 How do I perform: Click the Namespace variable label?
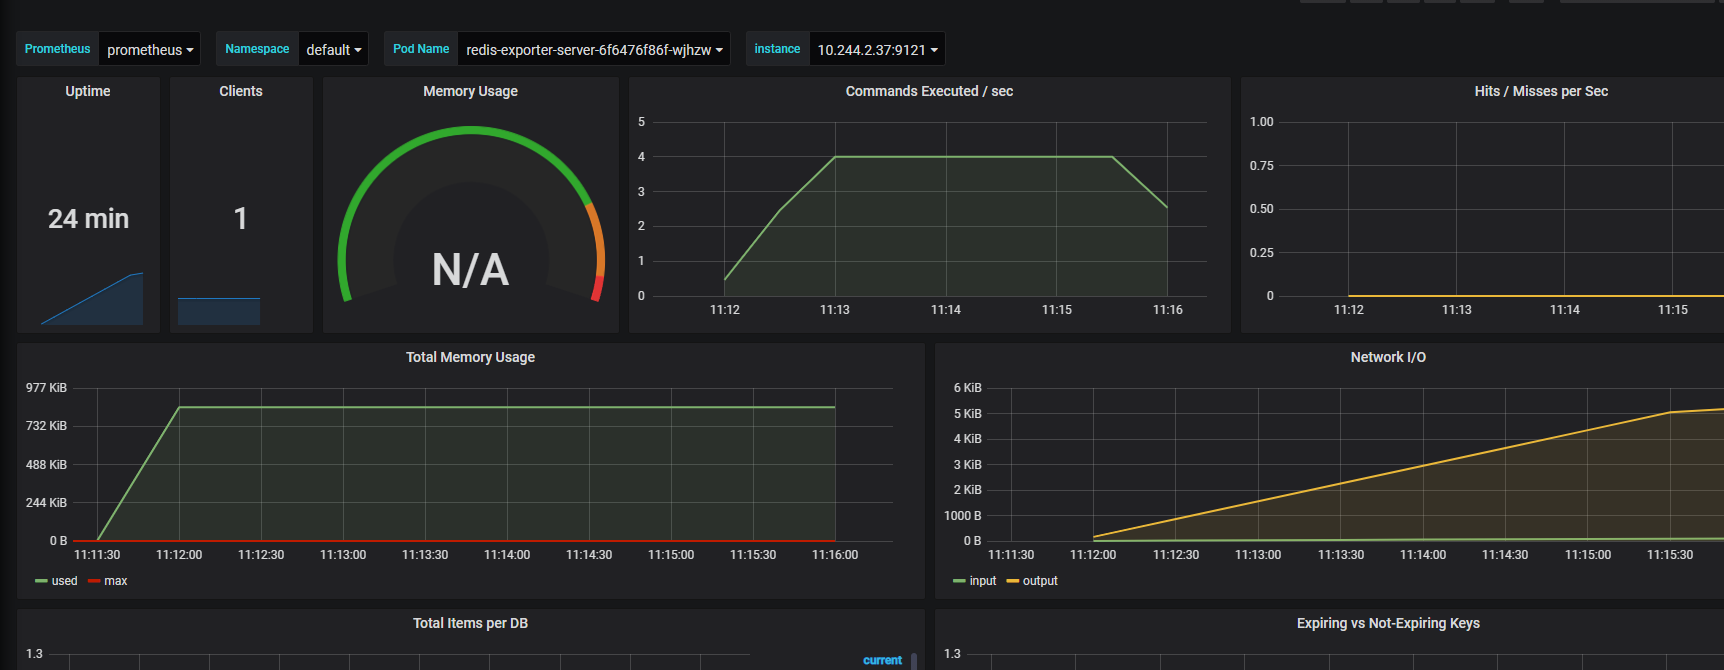coord(257,49)
